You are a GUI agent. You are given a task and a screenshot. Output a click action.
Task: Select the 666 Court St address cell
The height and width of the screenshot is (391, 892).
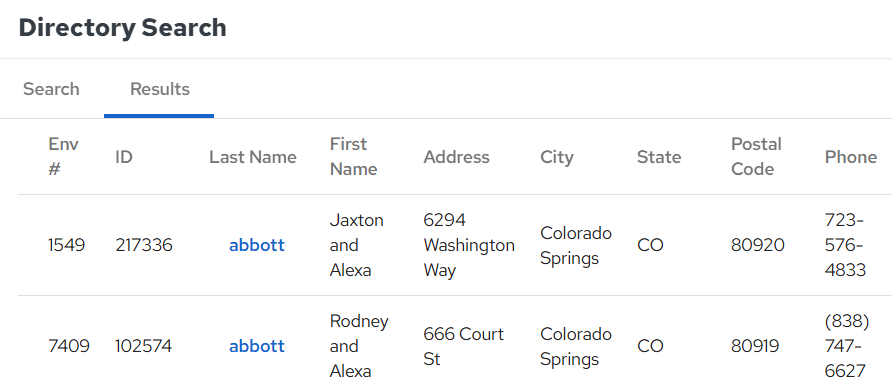[x=464, y=346]
